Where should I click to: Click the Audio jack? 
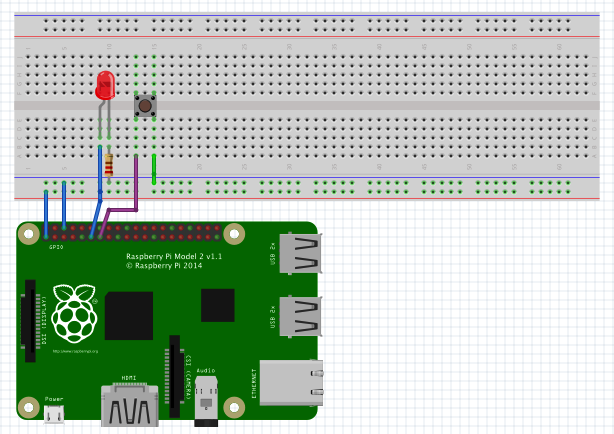pos(206,401)
